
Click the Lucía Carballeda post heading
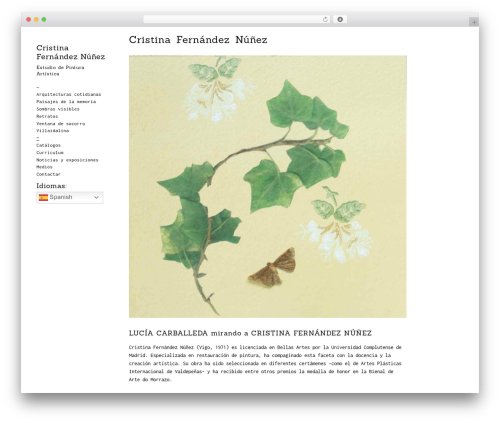250,333
